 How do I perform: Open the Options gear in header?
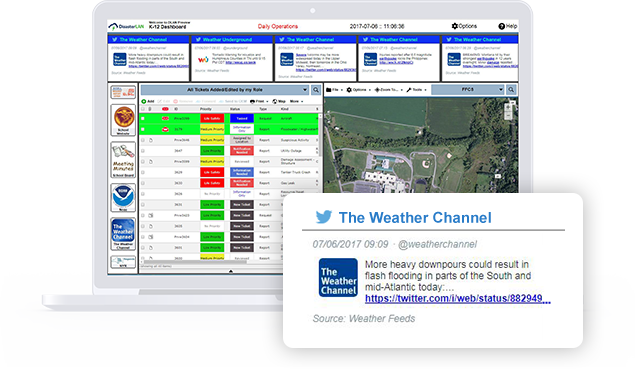(x=464, y=26)
